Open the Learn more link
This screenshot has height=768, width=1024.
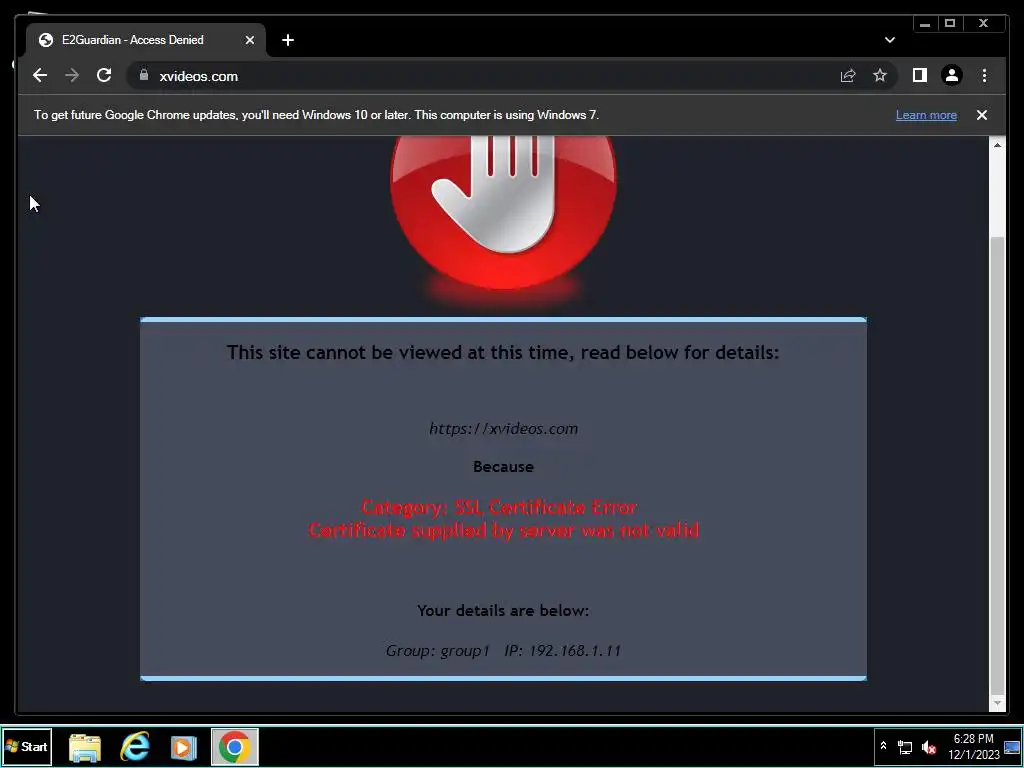point(926,115)
